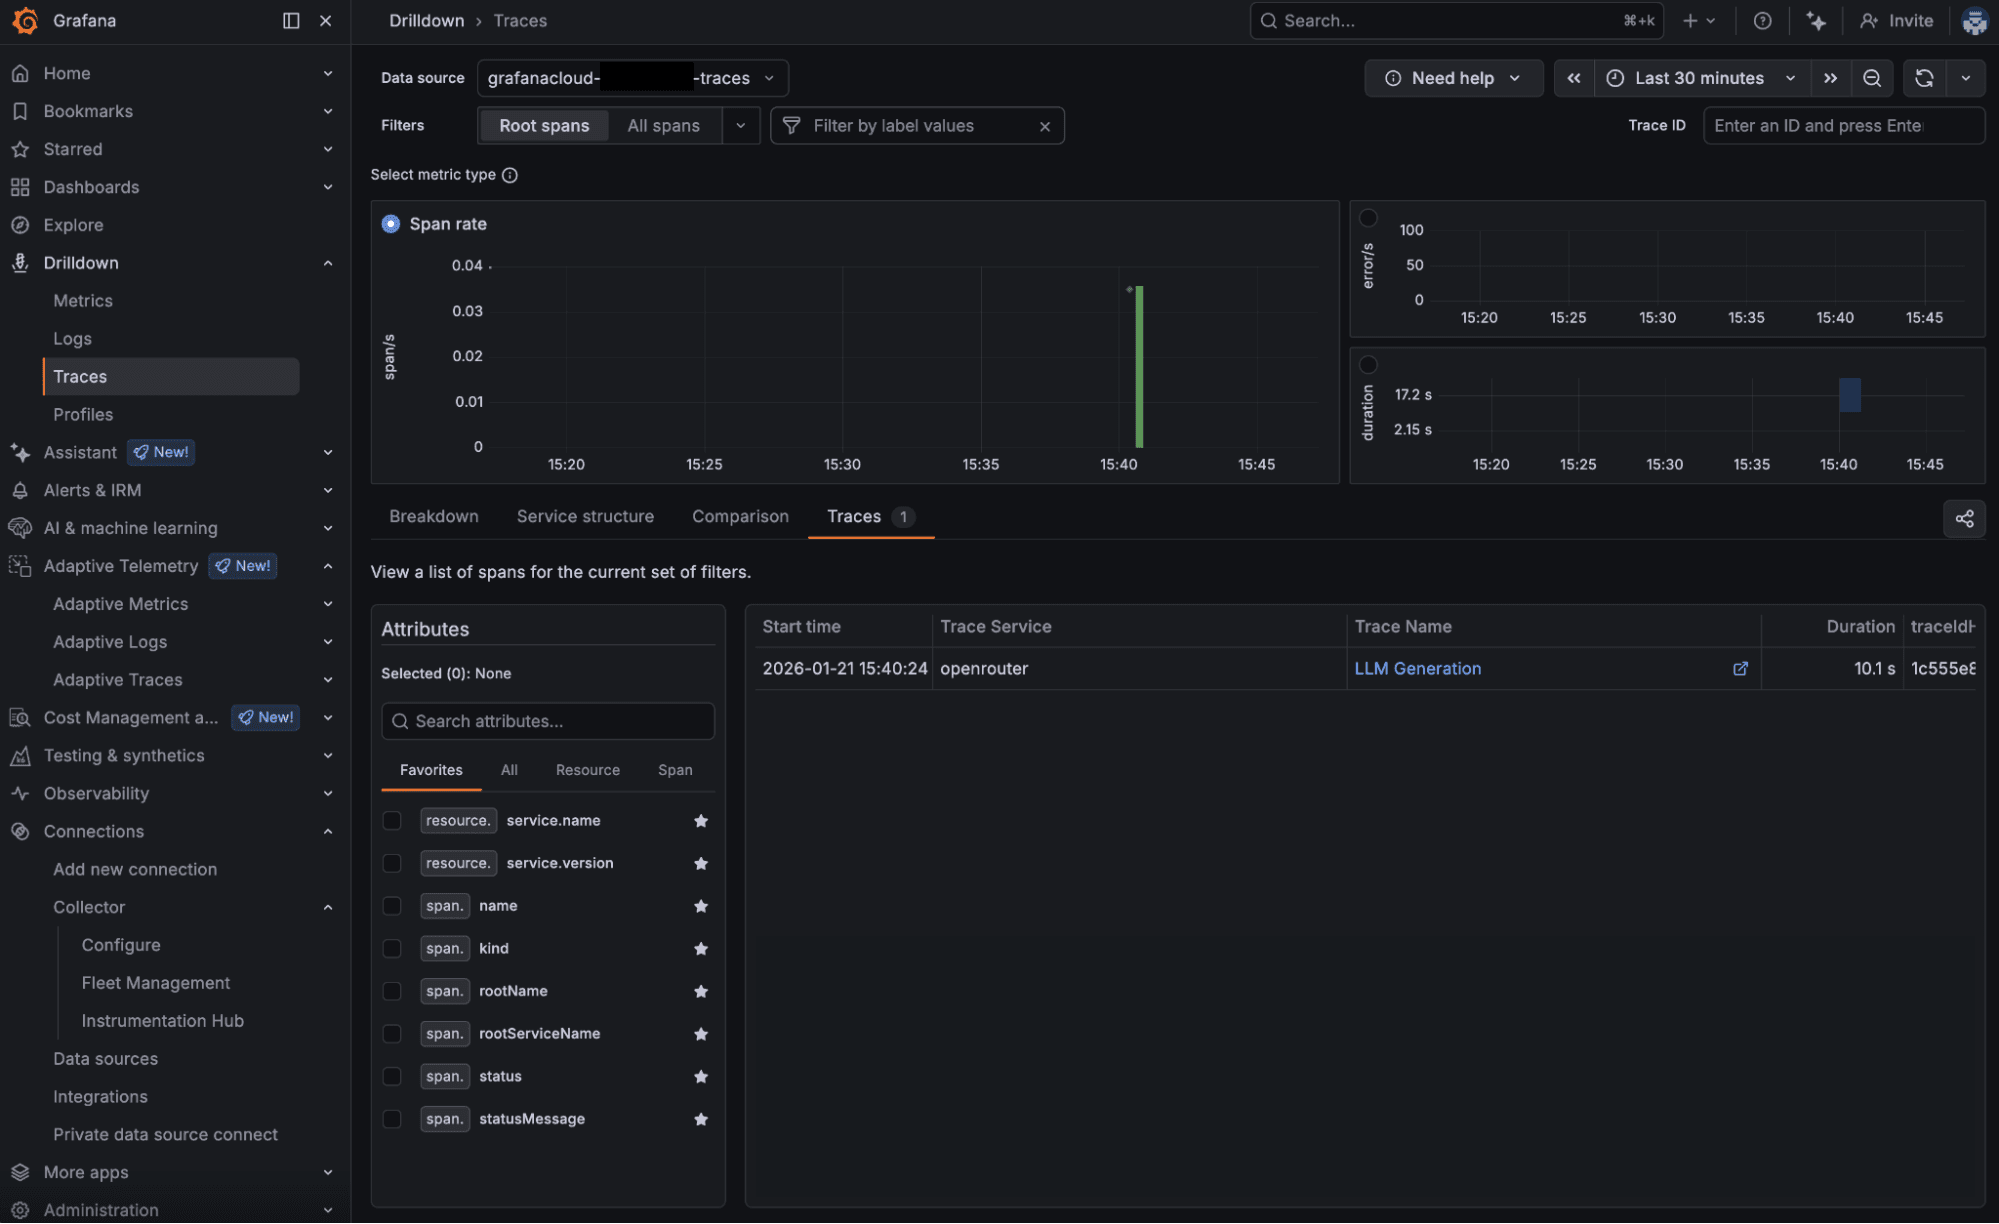The width and height of the screenshot is (1999, 1224).
Task: Clear the Filter by label values field
Action: point(1044,126)
